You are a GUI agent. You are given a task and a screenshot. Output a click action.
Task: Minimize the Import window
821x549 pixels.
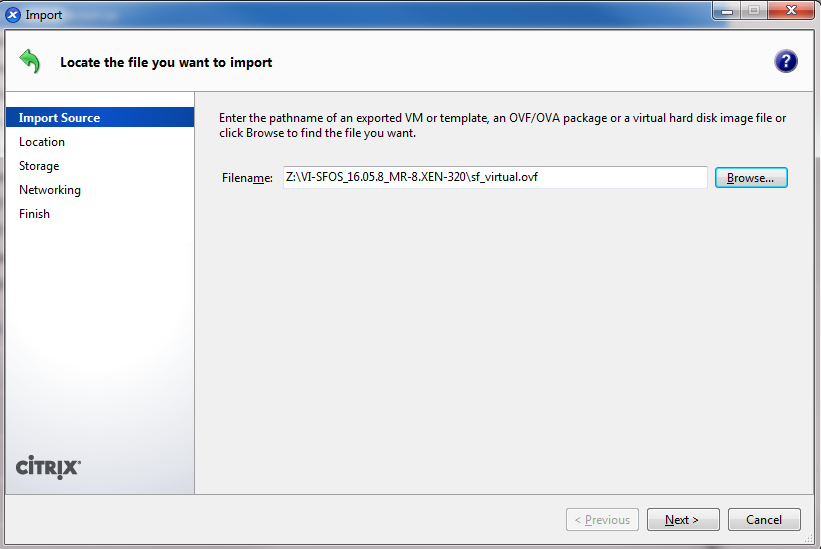coord(724,11)
